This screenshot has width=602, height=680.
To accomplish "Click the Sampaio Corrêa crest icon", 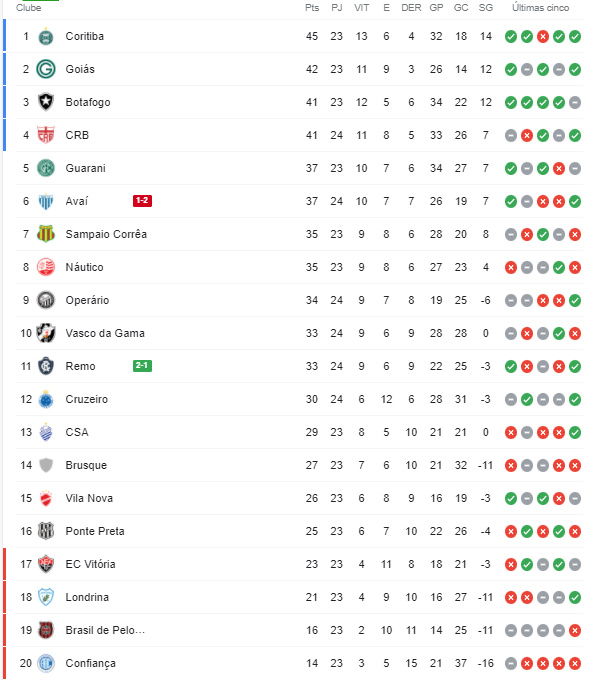I will click(45, 234).
